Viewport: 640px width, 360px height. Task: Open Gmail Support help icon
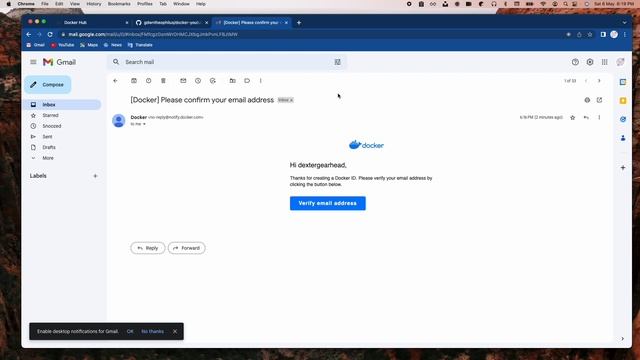[x=575, y=62]
